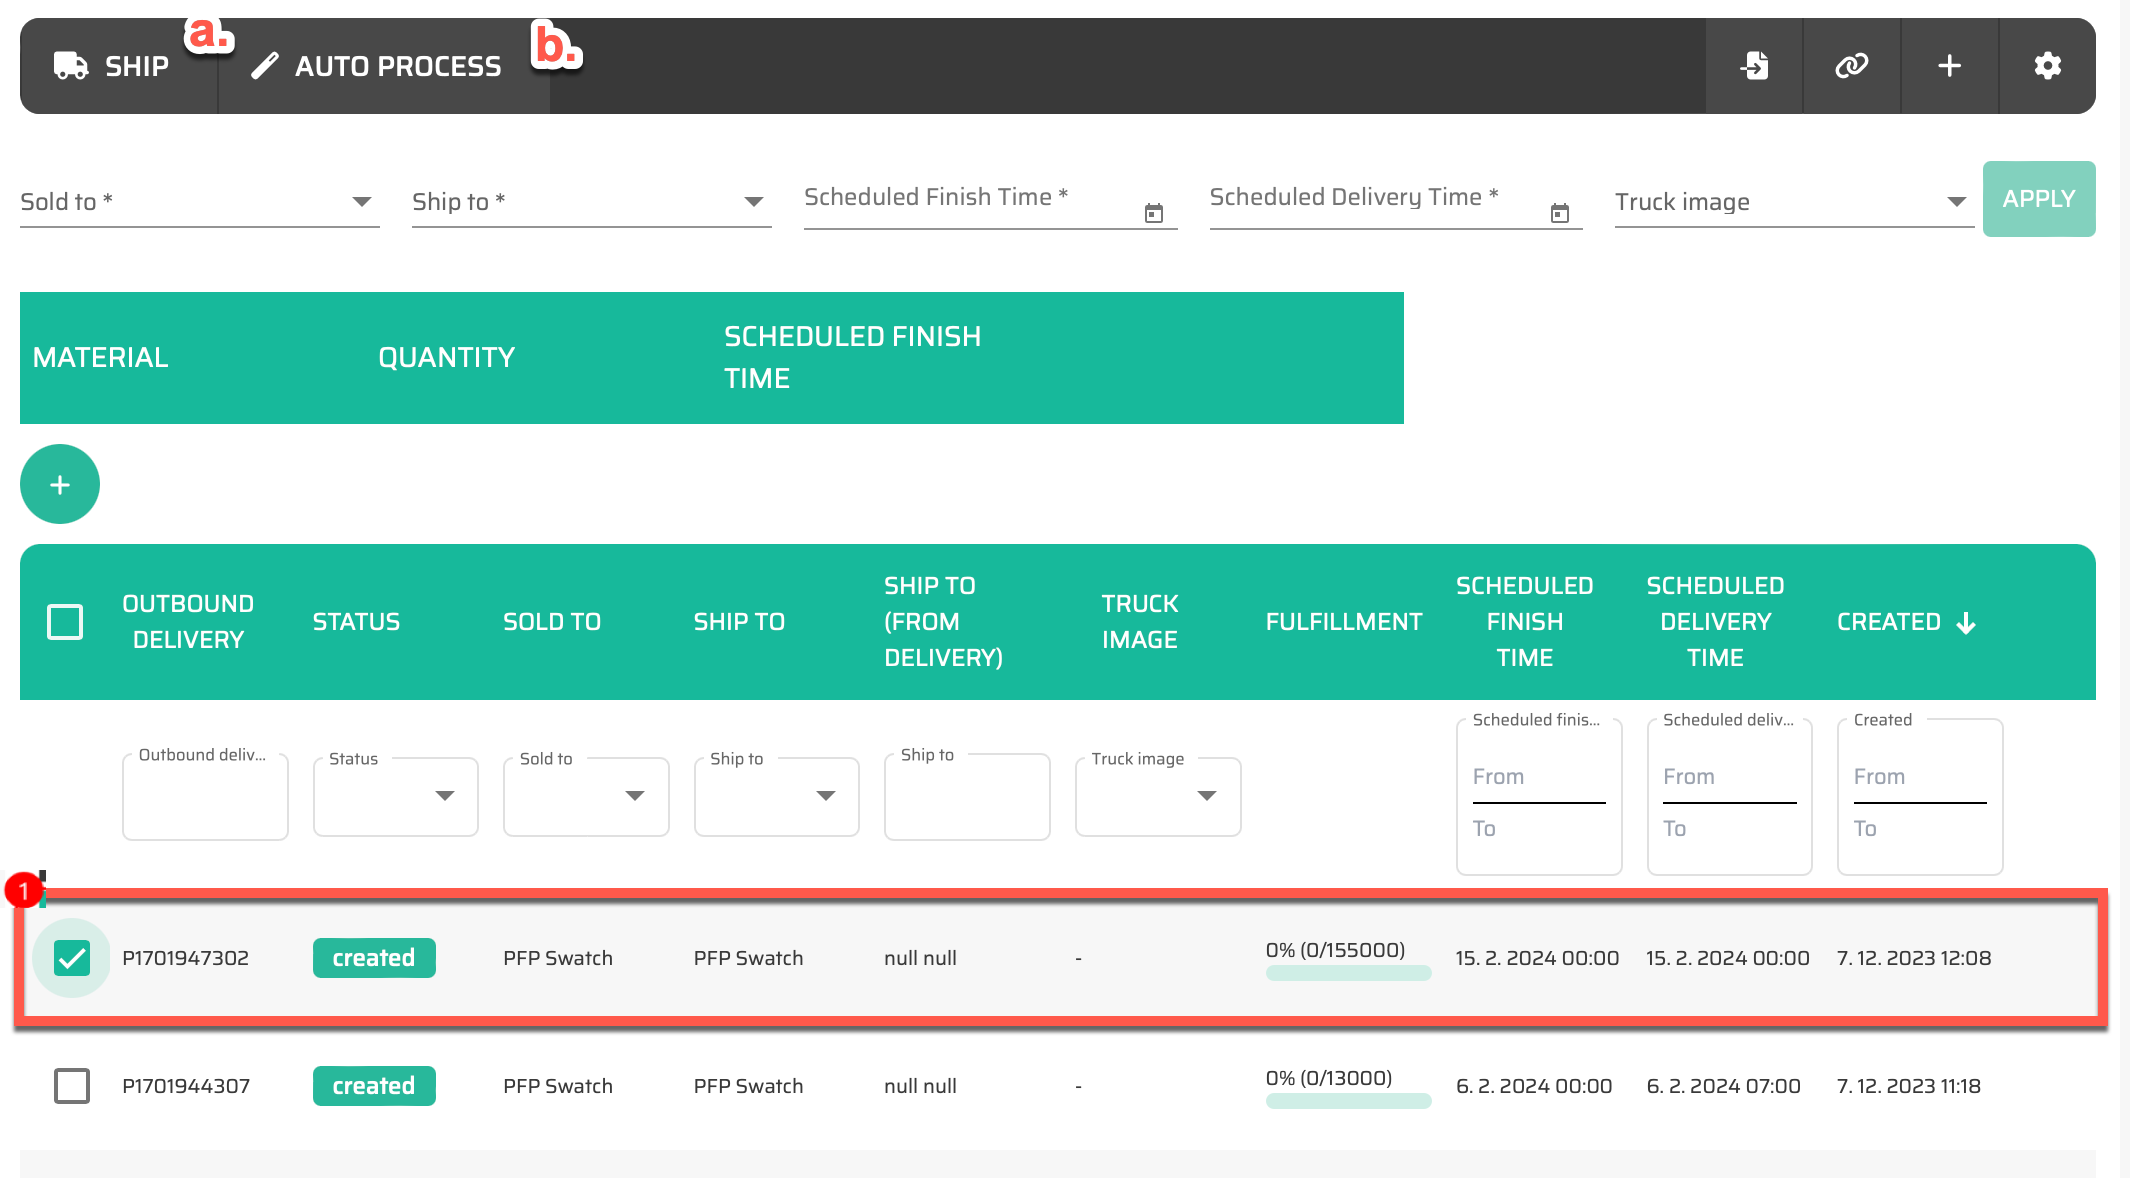Uncheck delivery P1701947302 checkbox

[72, 958]
